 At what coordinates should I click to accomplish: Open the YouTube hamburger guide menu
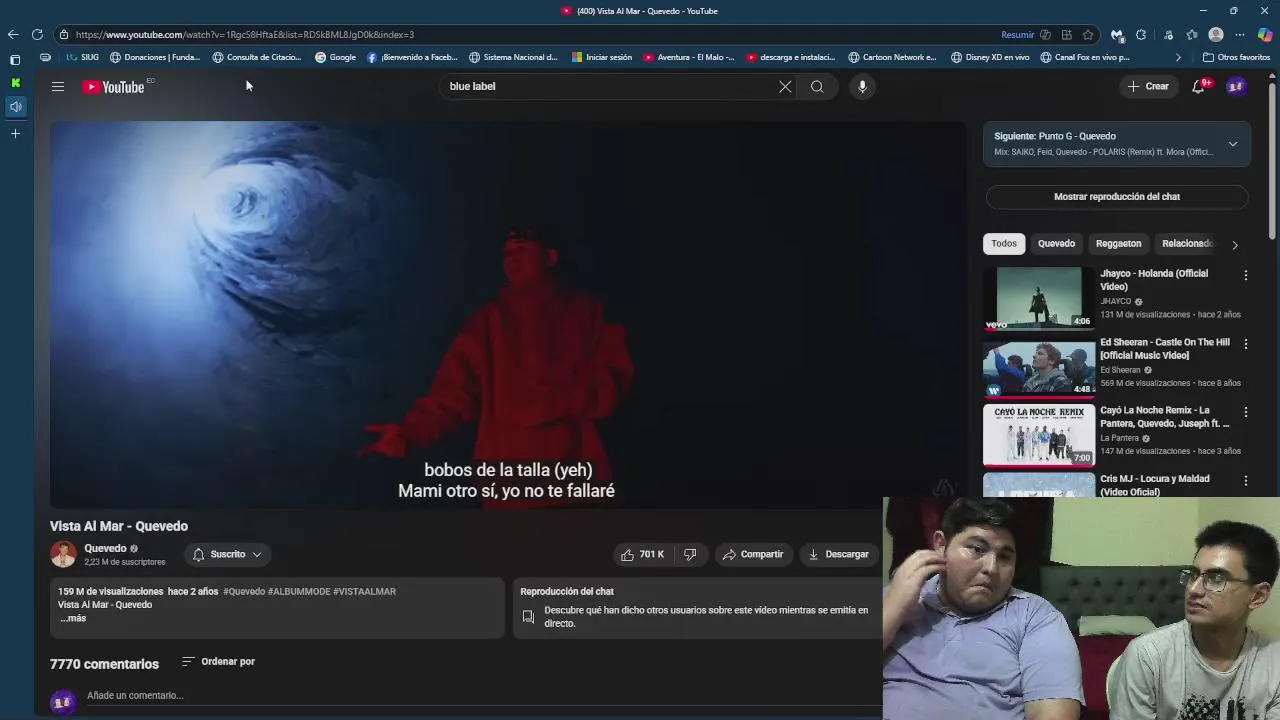(58, 87)
